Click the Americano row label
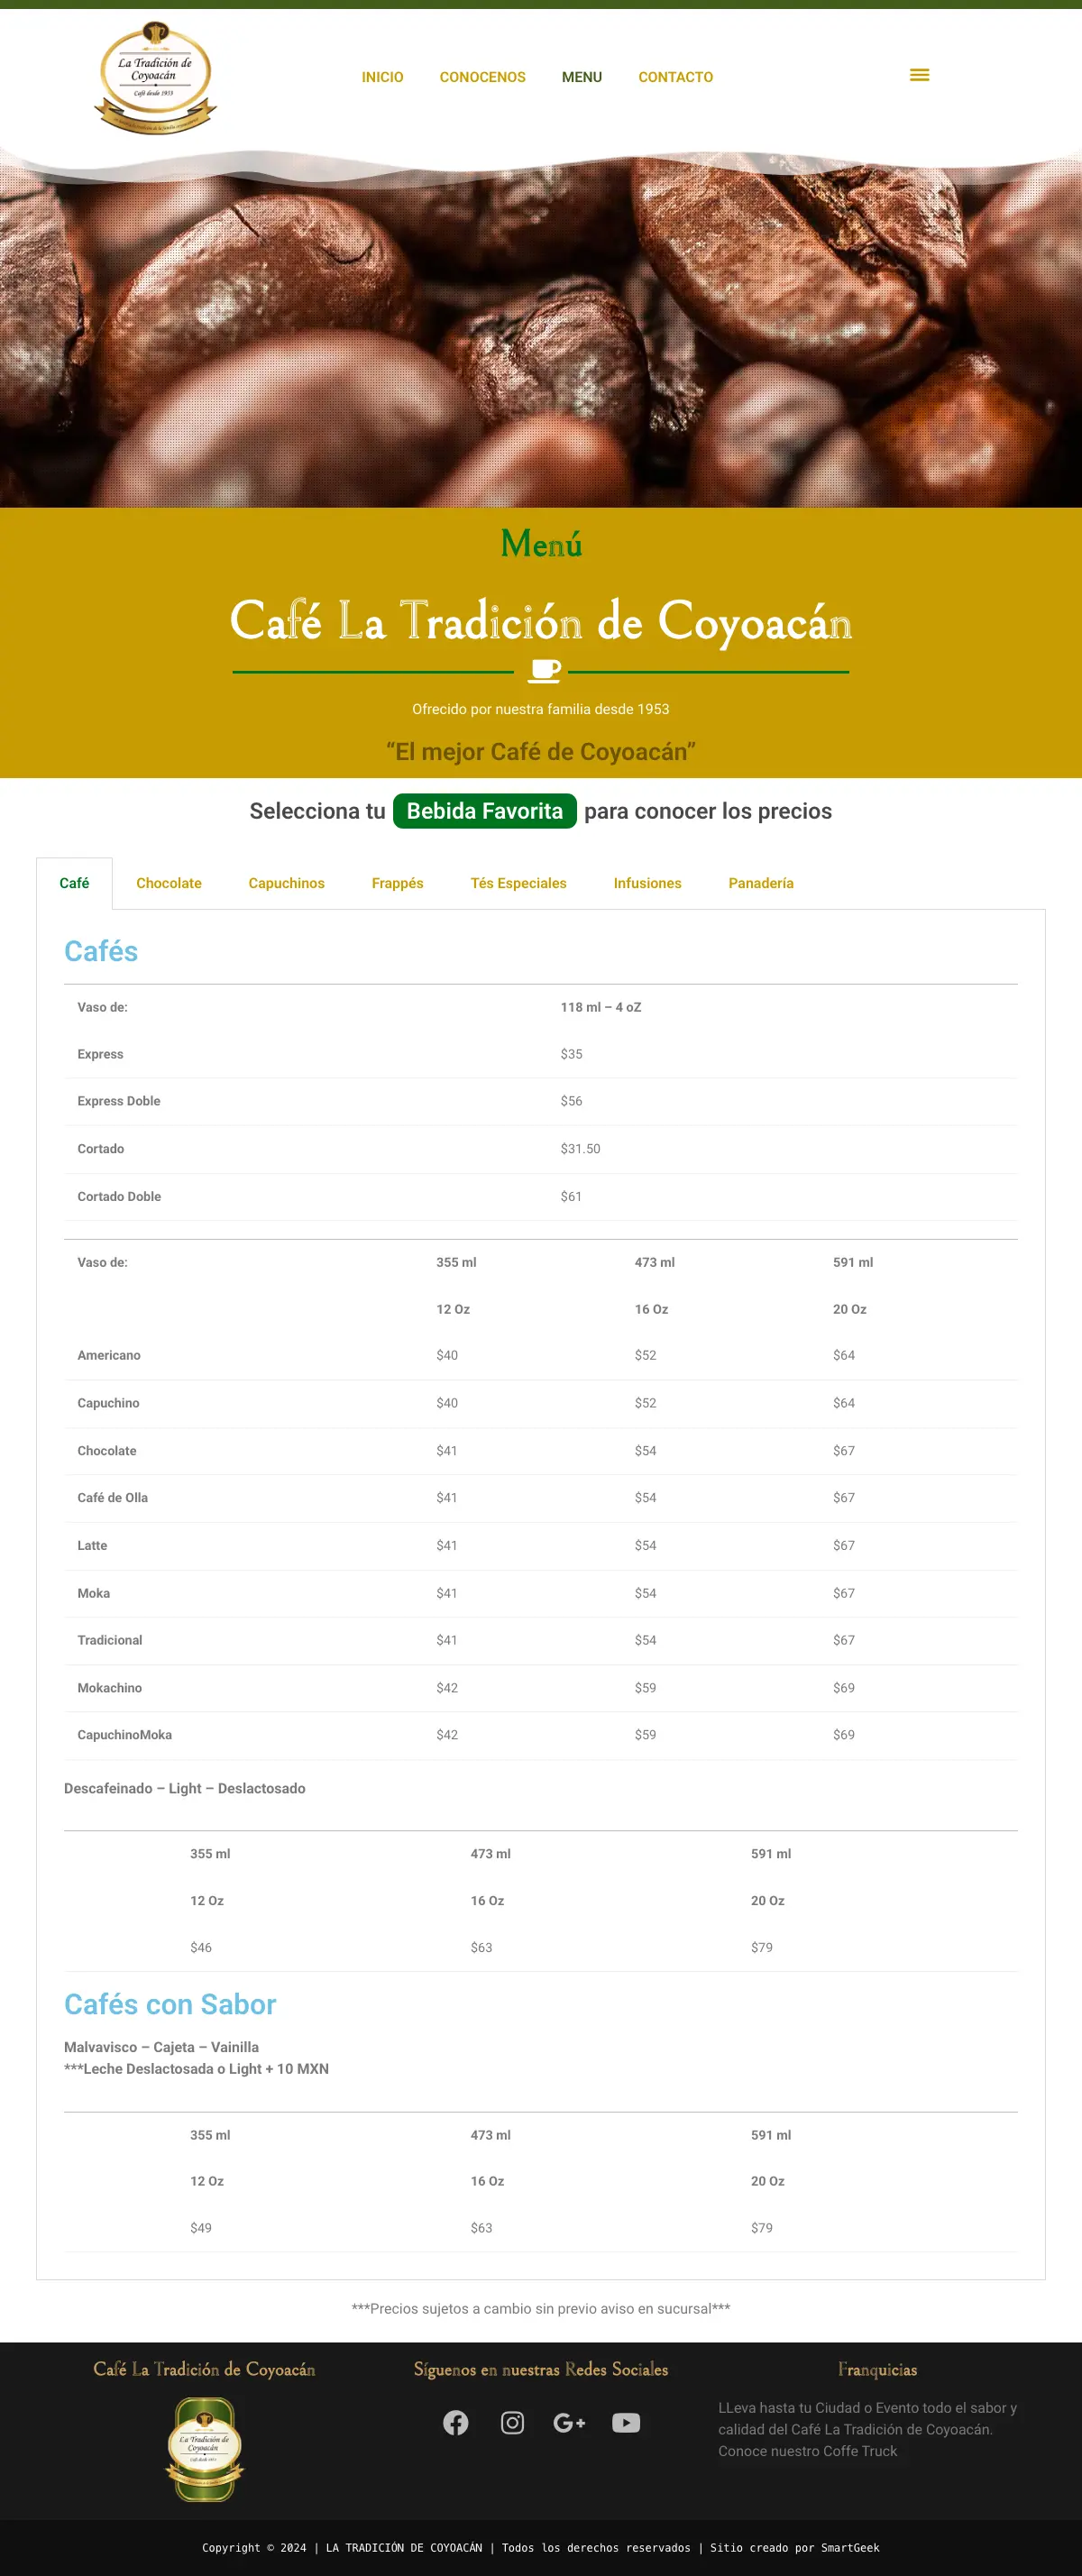The image size is (1082, 2576). tap(109, 1355)
